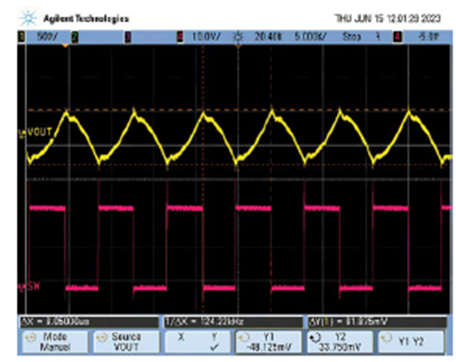Click the upper dashed orange Y cursor line
Viewport: 456px width, 362px height.
238,110
